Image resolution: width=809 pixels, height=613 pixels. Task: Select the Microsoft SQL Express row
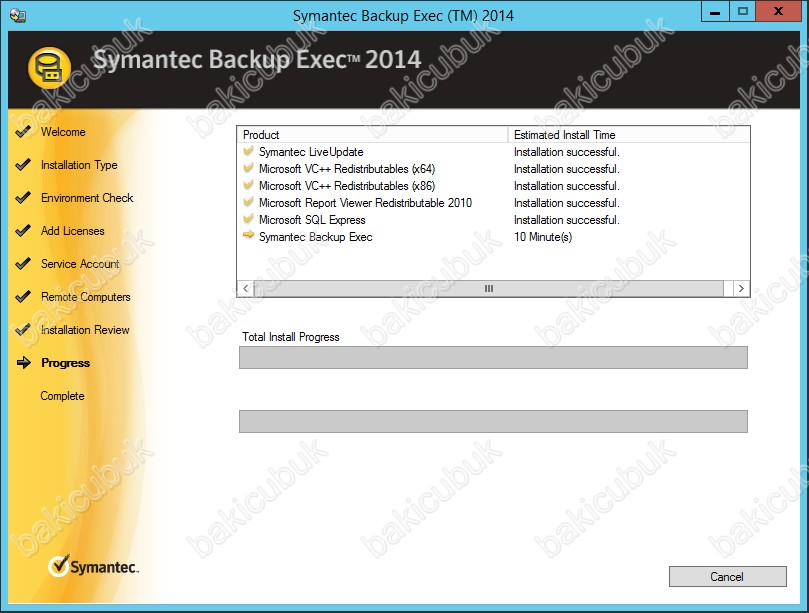tap(312, 220)
